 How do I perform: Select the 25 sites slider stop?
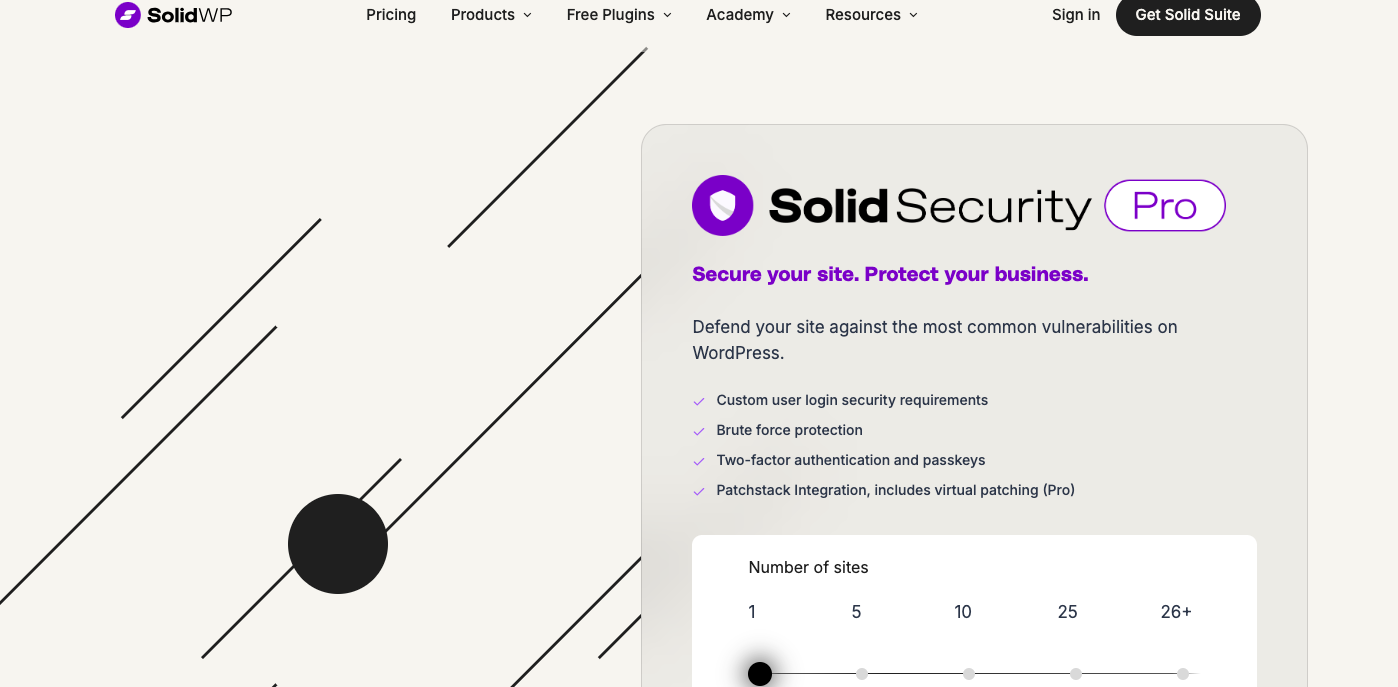(1076, 674)
